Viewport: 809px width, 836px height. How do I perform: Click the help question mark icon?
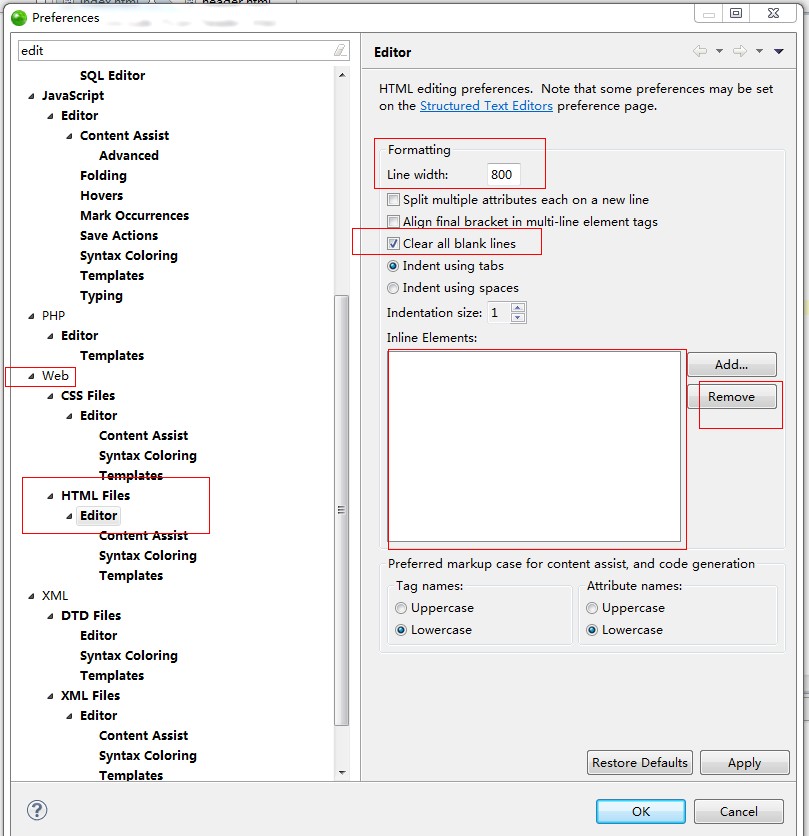coord(37,810)
